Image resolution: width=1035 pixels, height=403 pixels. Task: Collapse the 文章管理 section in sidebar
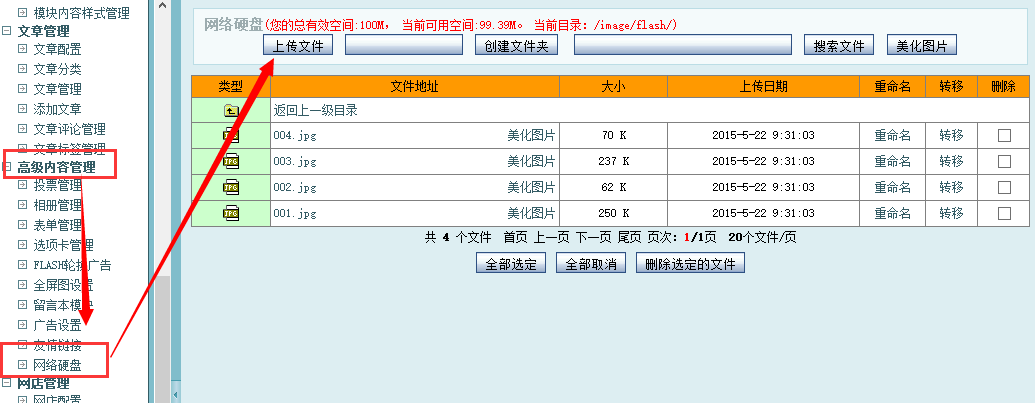pos(7,31)
